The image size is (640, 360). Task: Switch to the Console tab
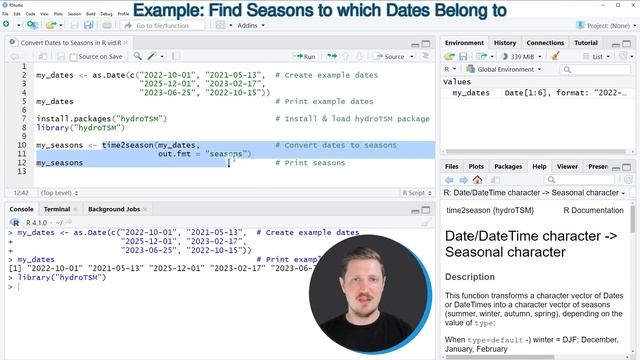point(21,209)
